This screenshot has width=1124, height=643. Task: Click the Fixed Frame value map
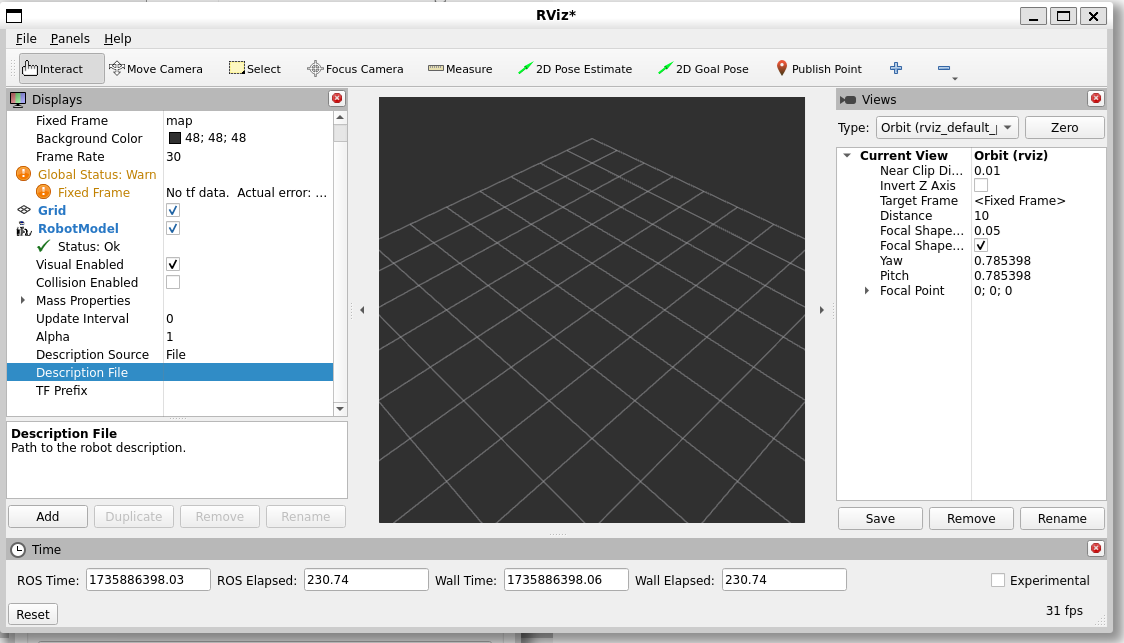click(179, 120)
